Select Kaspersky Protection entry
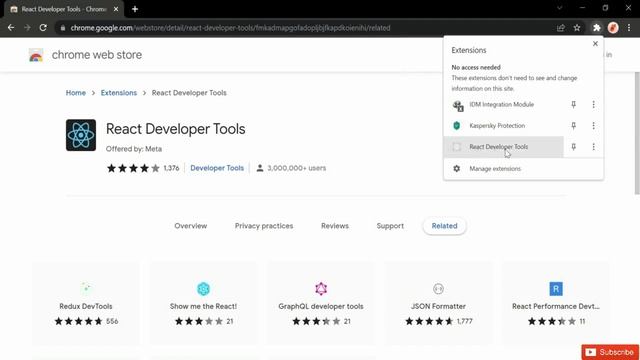 click(503, 126)
